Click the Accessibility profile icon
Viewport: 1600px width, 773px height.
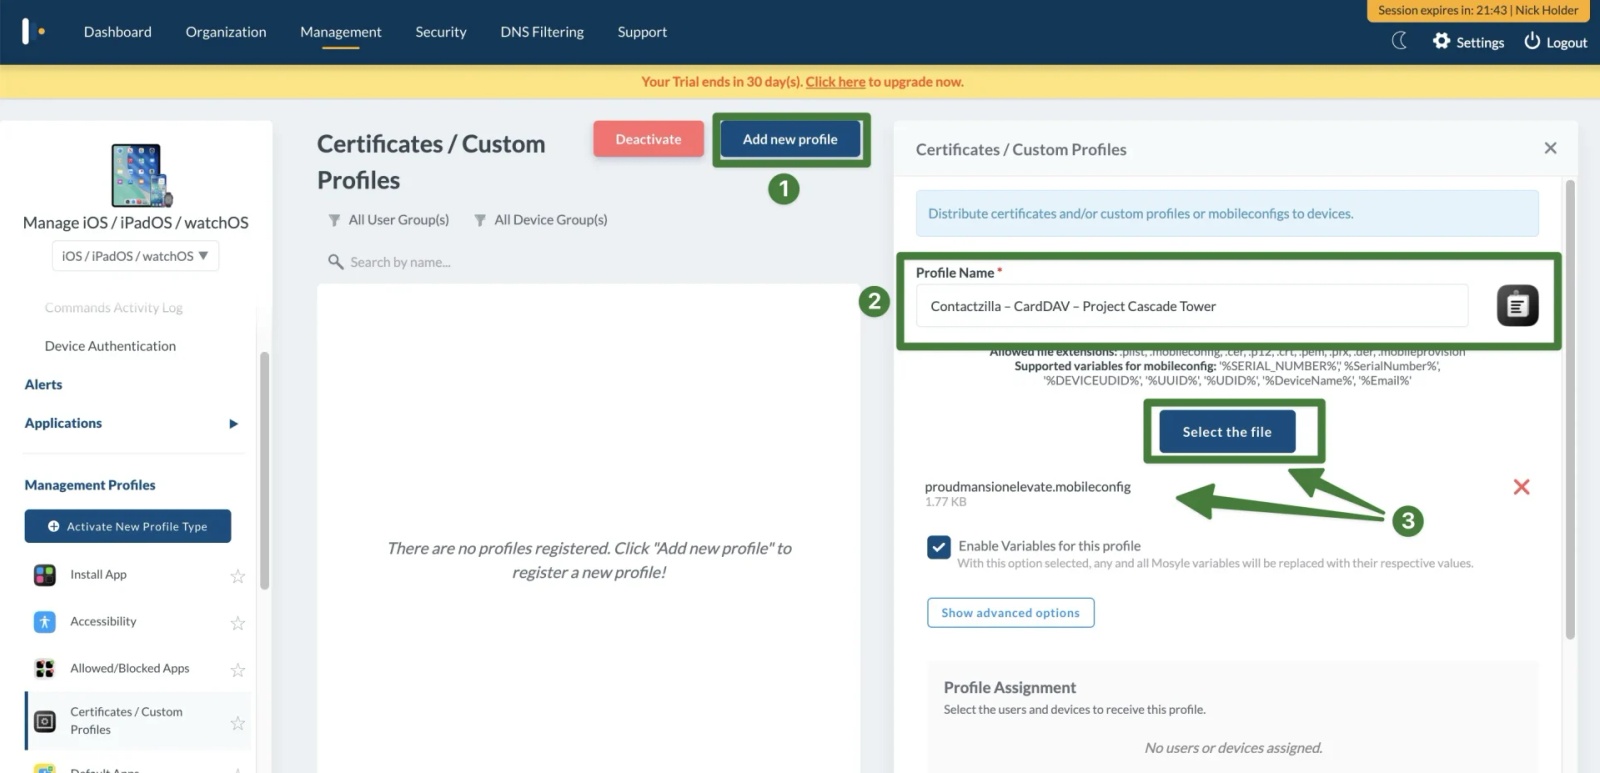click(x=45, y=622)
